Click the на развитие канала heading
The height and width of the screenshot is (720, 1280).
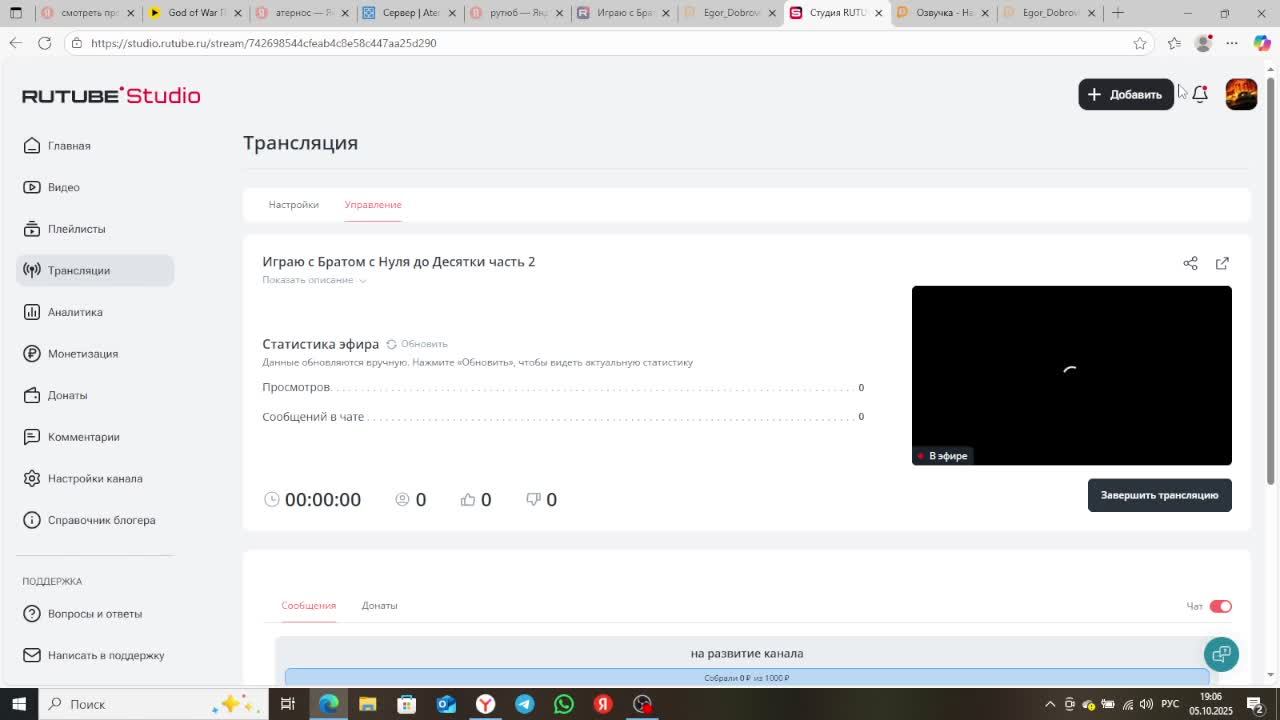(x=746, y=653)
